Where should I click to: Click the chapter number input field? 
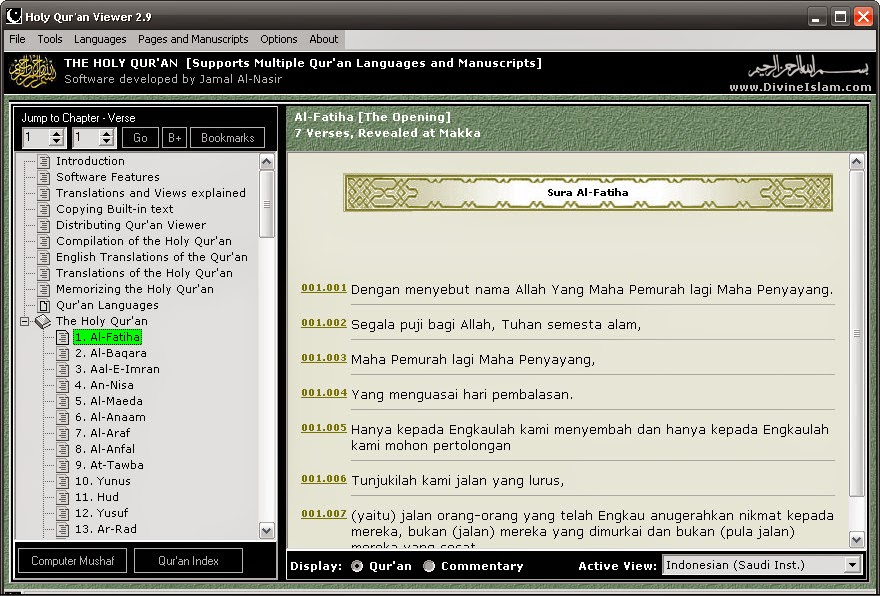pyautogui.click(x=36, y=138)
